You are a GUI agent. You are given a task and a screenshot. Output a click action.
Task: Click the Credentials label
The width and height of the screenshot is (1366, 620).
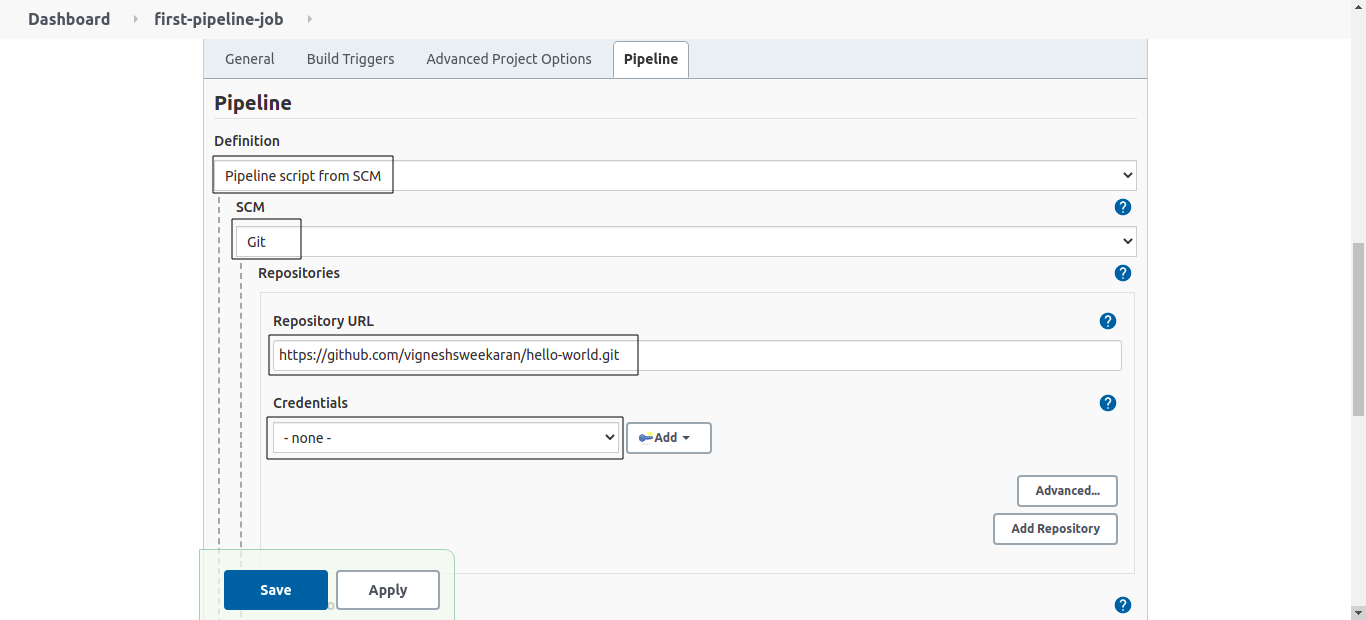pyautogui.click(x=311, y=403)
